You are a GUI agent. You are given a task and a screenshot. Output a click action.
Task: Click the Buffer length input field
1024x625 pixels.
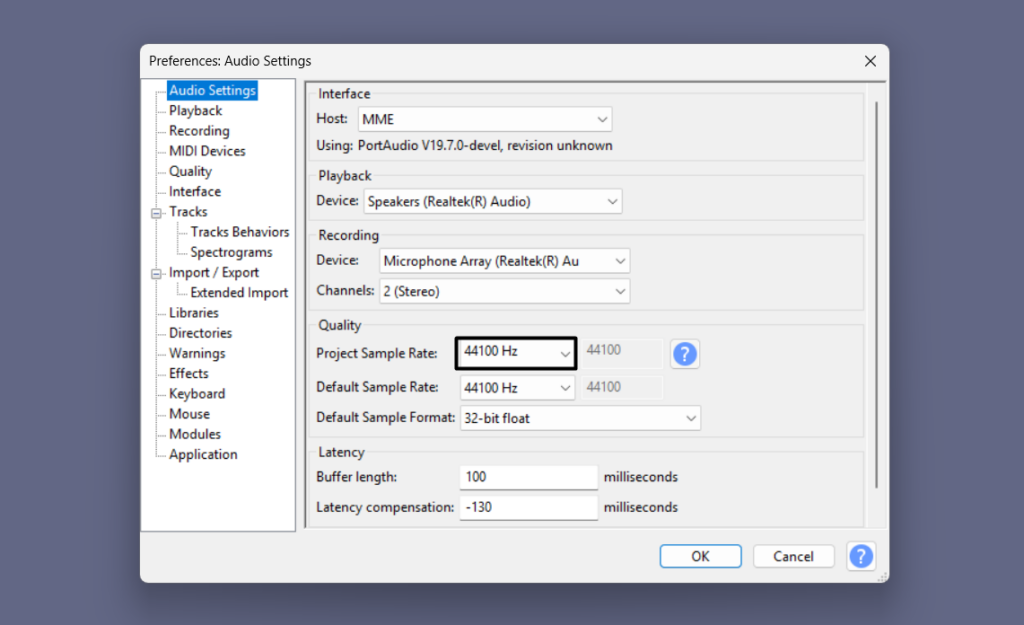point(528,477)
